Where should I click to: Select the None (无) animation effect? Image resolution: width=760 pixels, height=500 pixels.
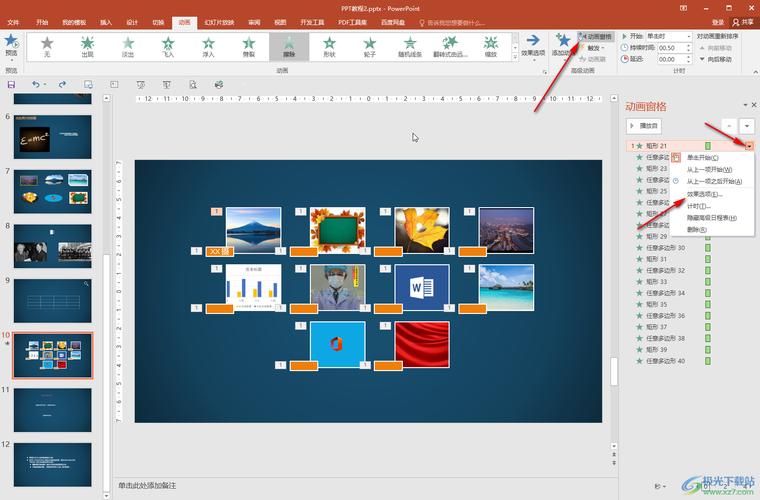pos(47,47)
